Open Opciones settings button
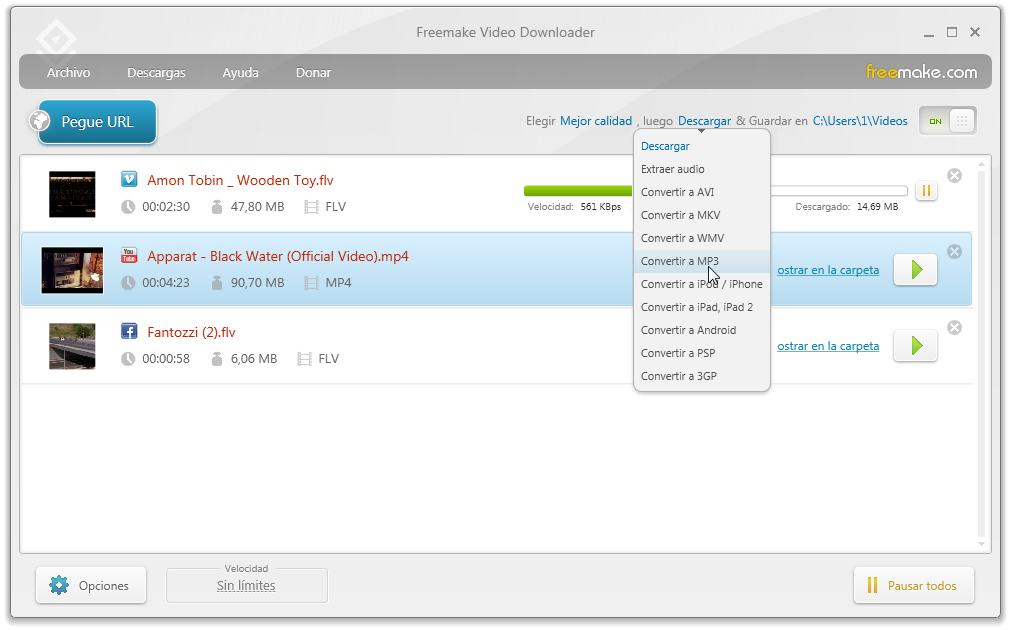The width and height of the screenshot is (1015, 630). [91, 585]
